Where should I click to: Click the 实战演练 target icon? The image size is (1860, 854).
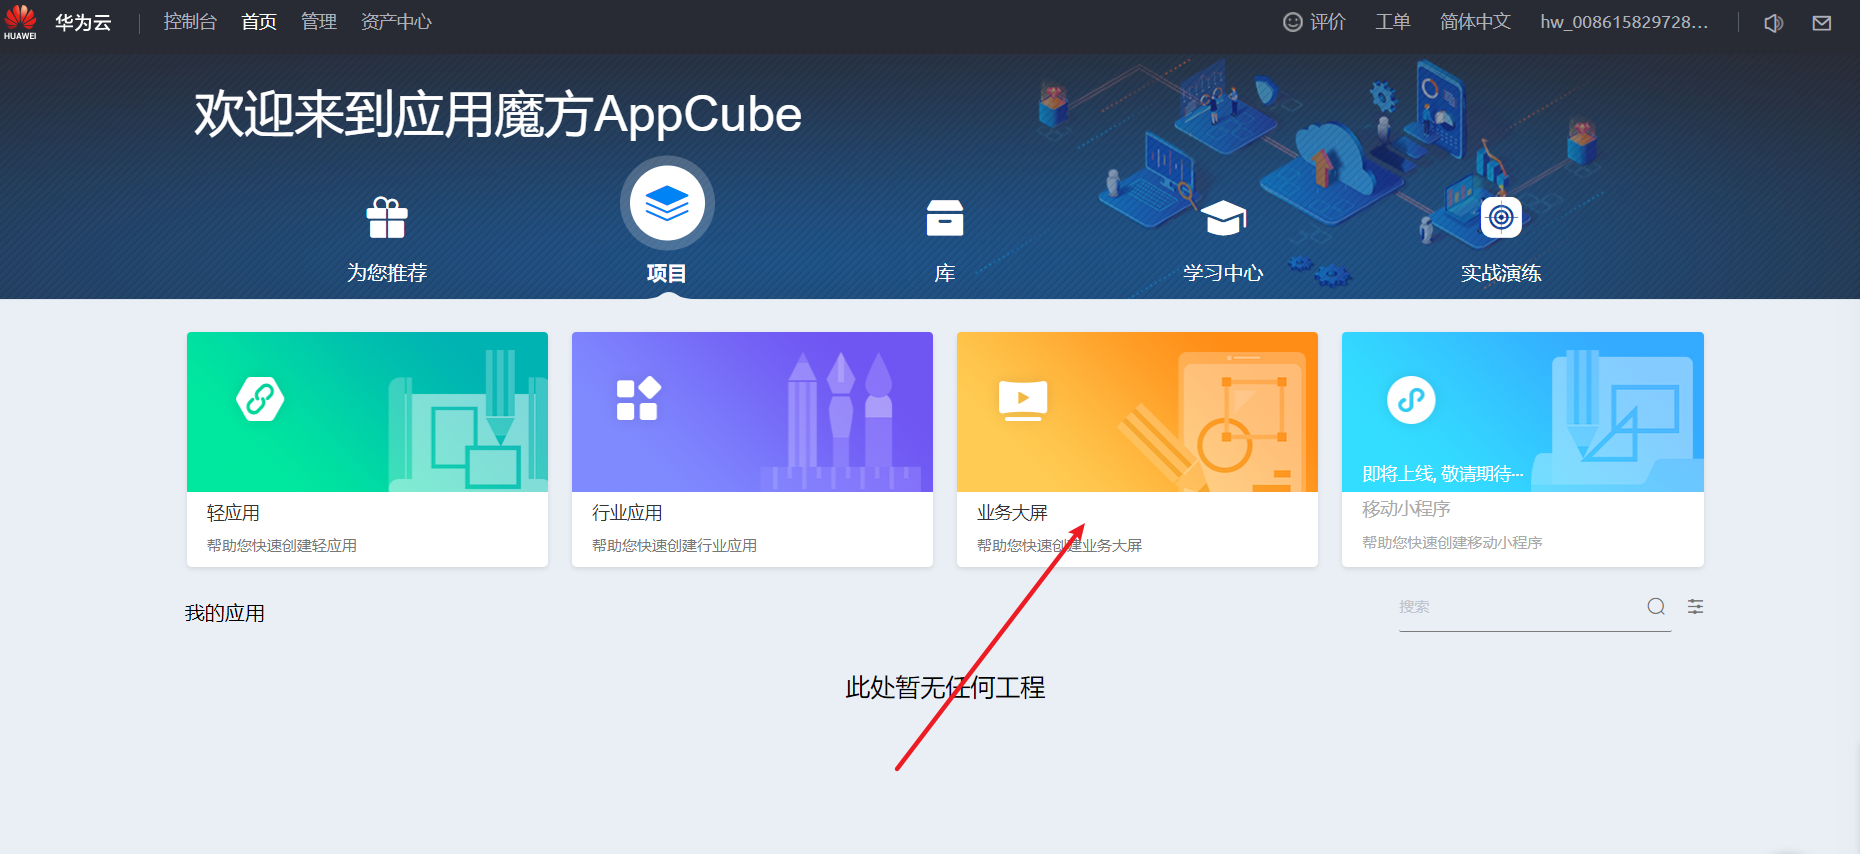click(1501, 217)
